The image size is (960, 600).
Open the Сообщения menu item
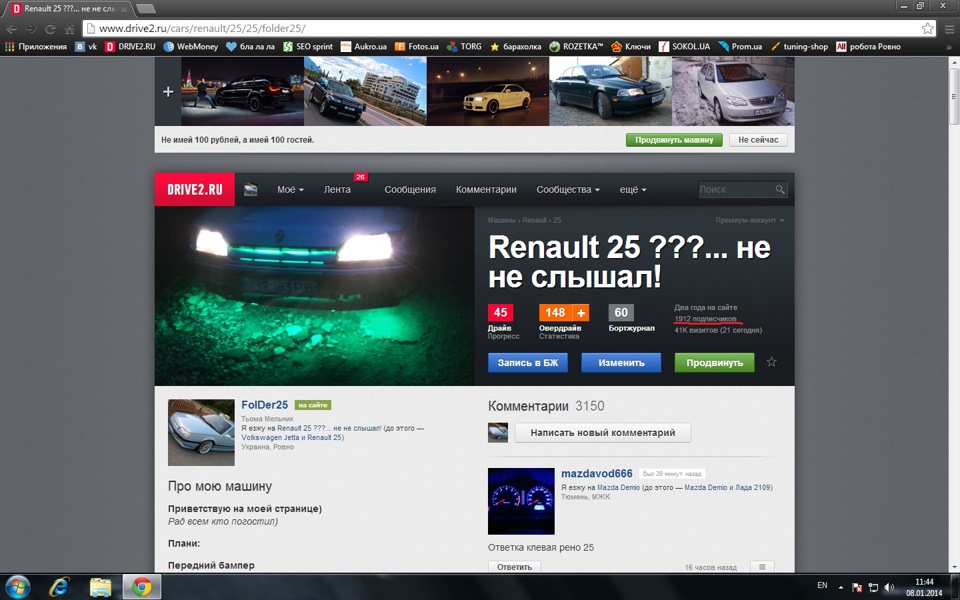[410, 190]
